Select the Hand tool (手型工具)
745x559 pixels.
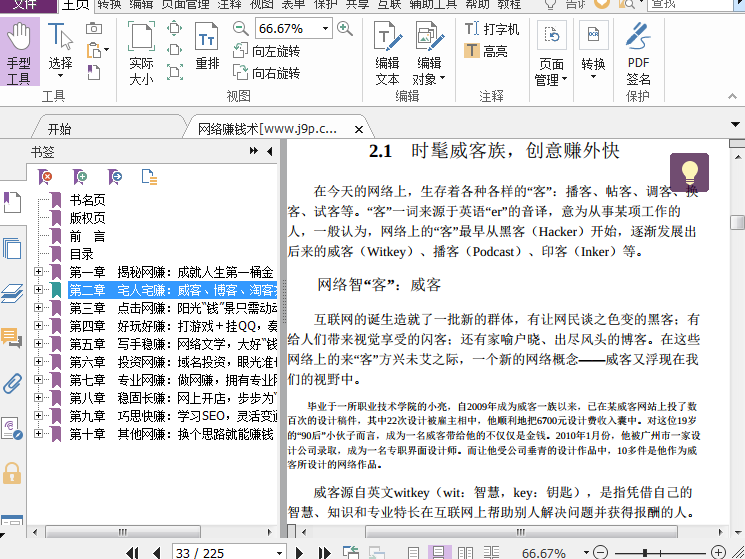[x=19, y=52]
